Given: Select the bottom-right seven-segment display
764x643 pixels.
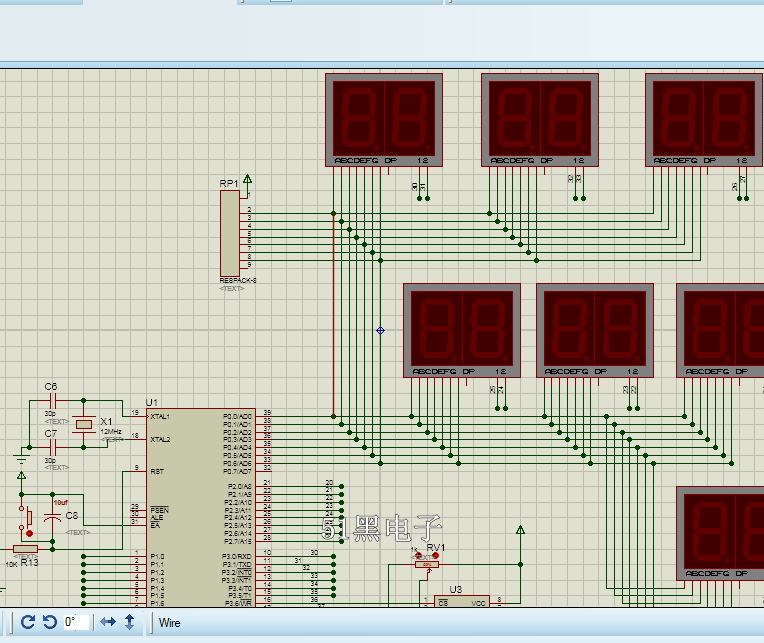Looking at the screenshot, I should [720, 533].
